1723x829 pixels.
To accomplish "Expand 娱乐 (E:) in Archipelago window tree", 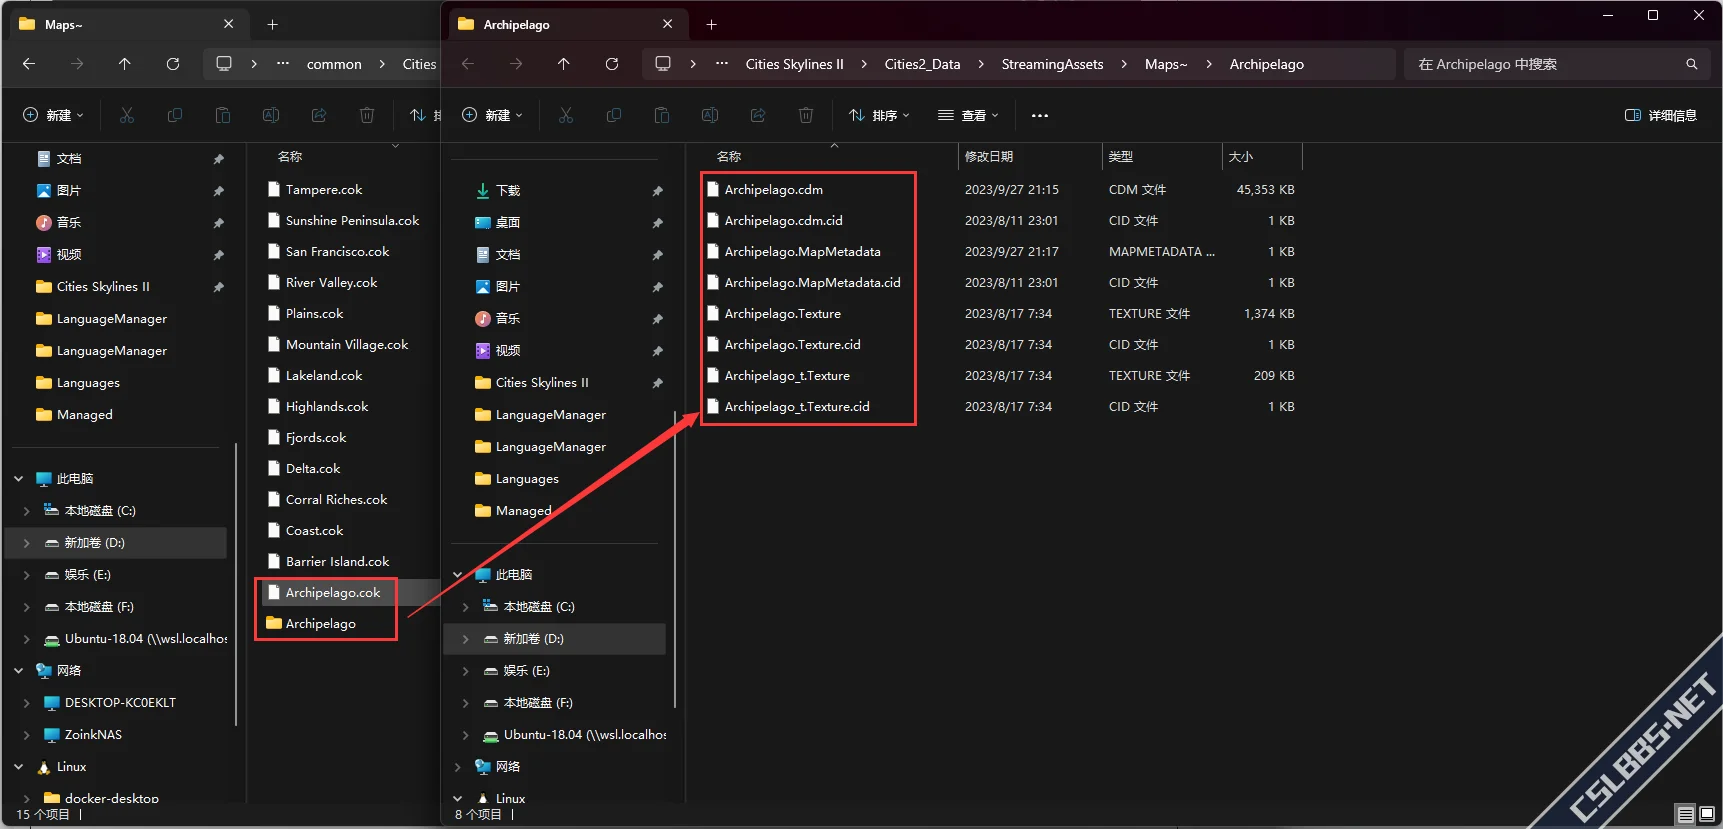I will tap(466, 671).
